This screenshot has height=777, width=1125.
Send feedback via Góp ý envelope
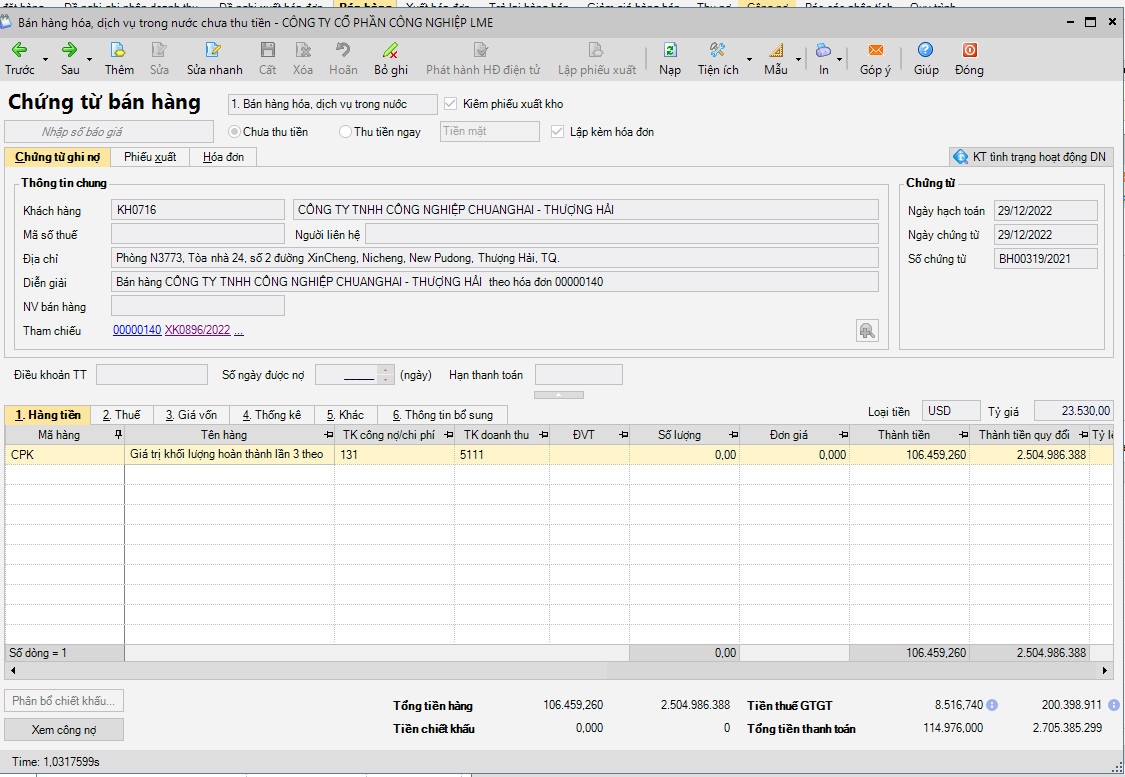875,50
